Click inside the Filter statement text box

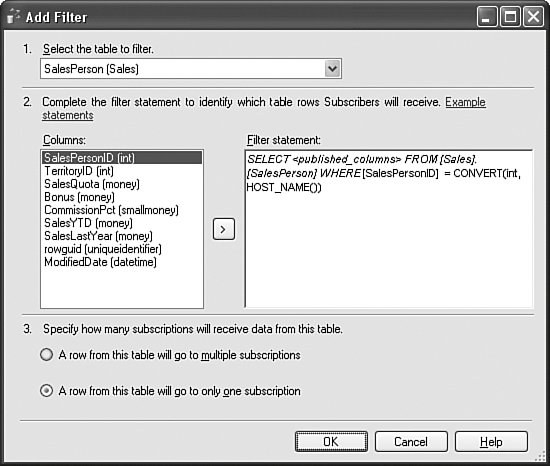point(389,229)
